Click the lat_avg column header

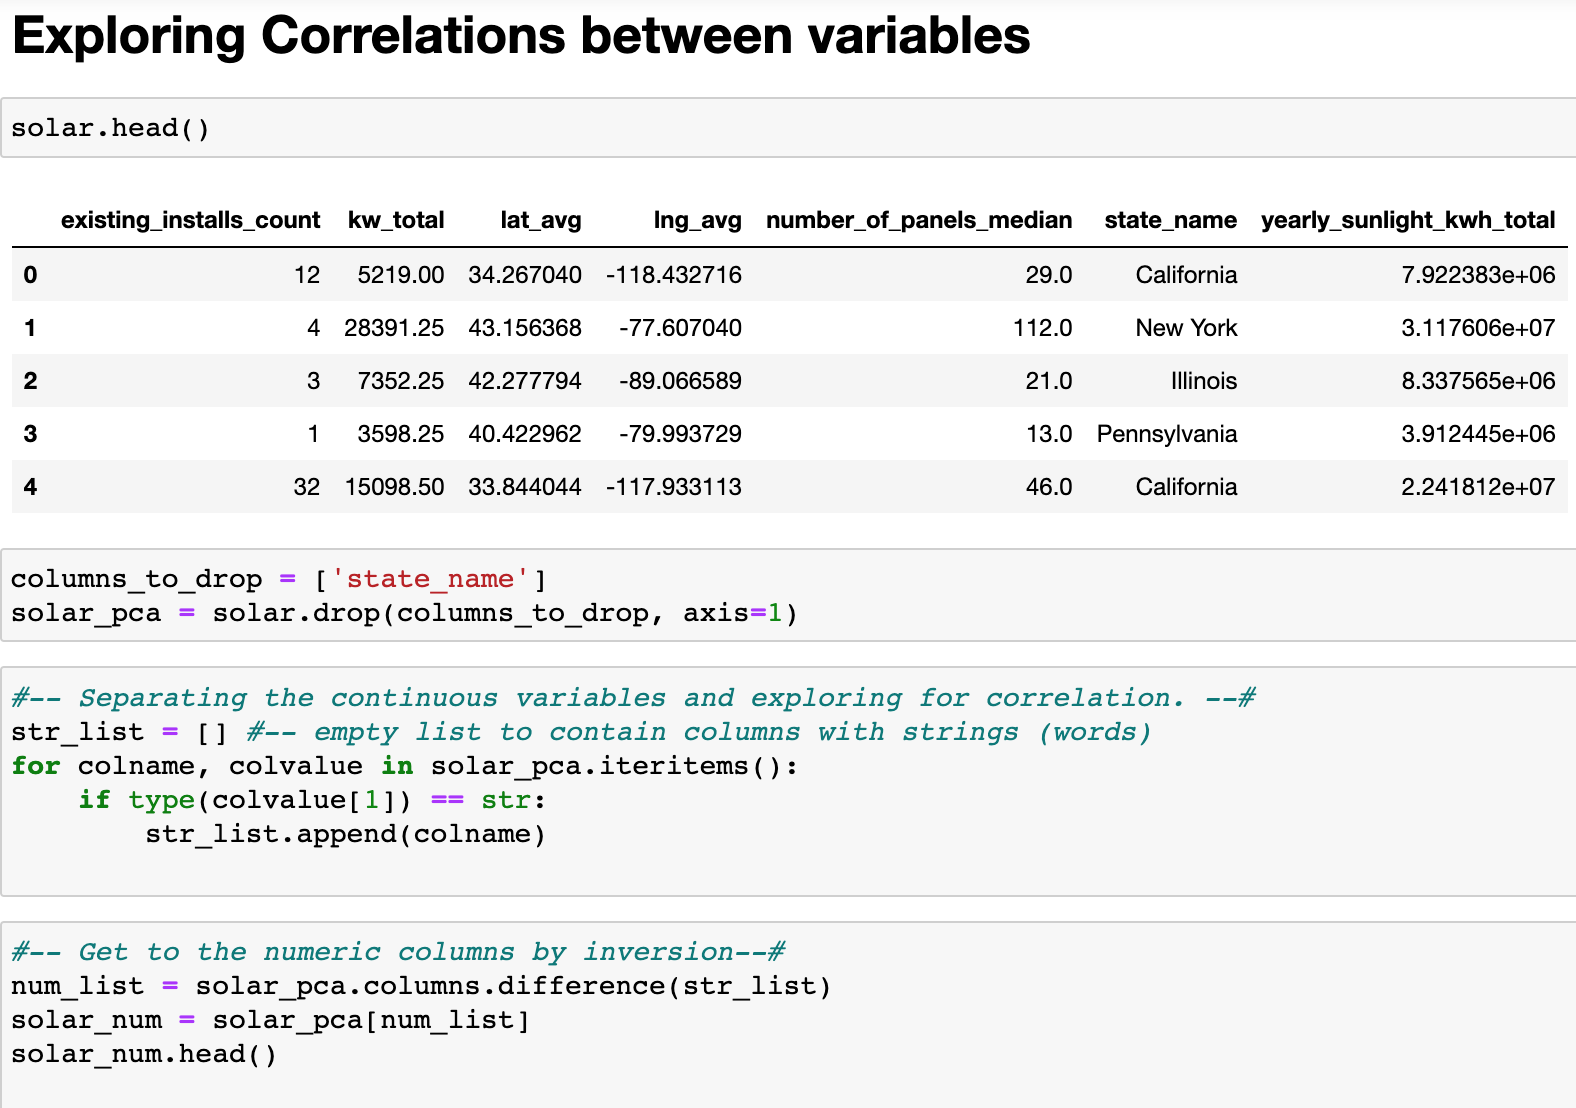click(x=540, y=220)
